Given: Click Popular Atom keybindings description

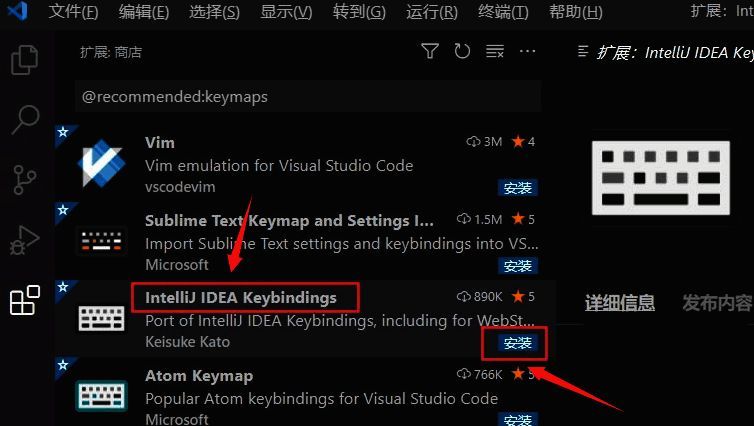Looking at the screenshot, I should (321, 399).
